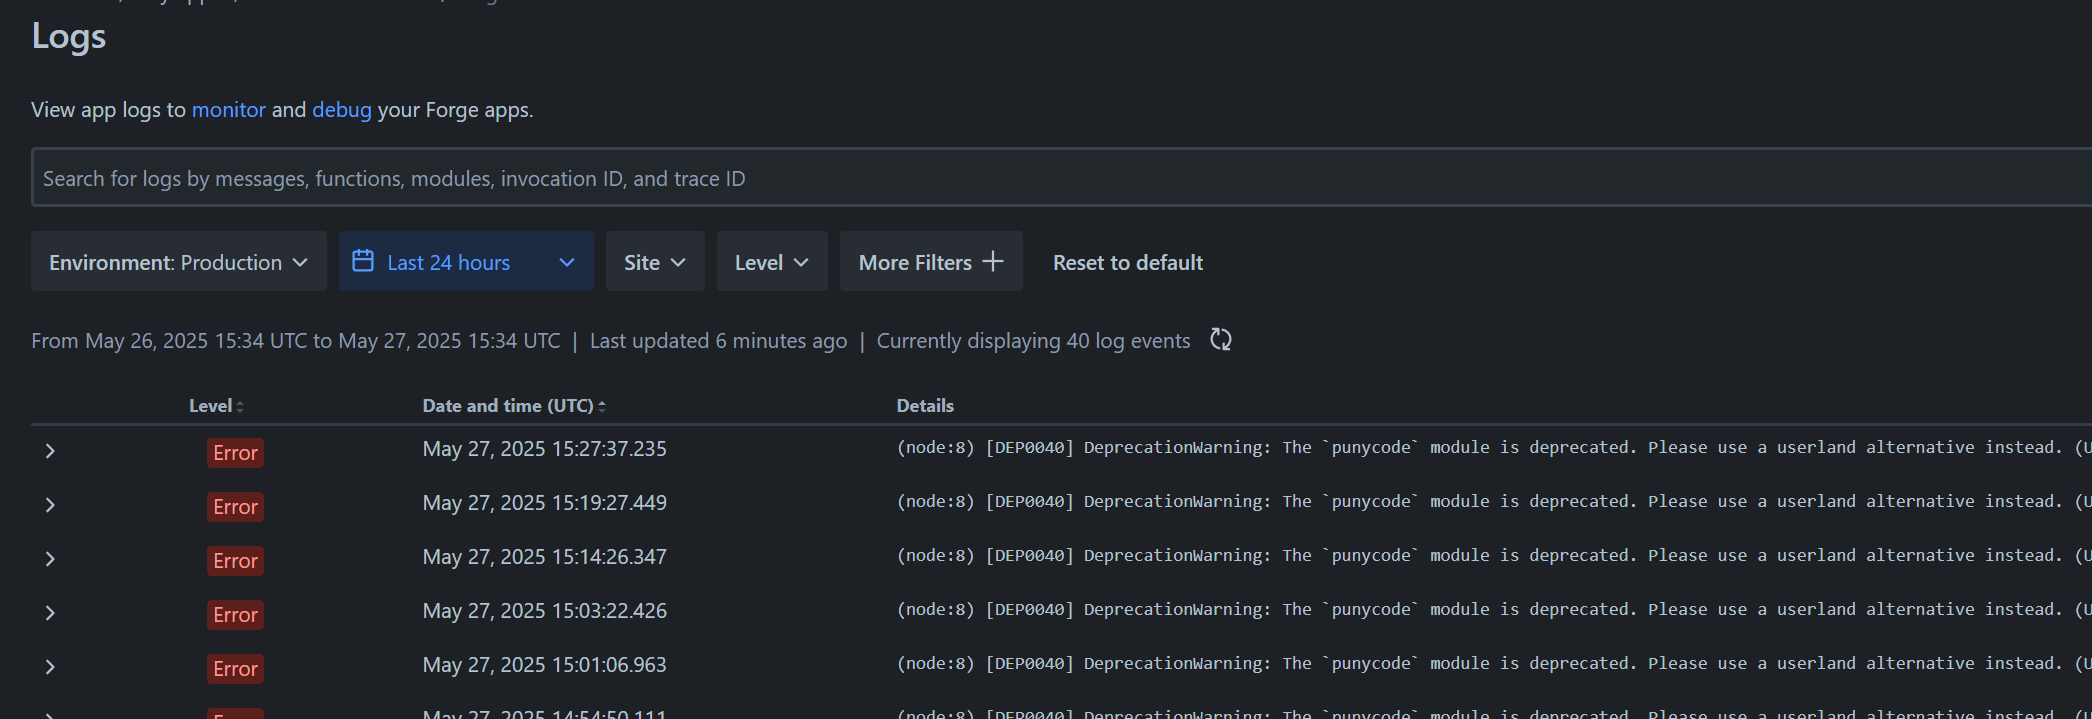Expand the 15:19:27.449 log entry
This screenshot has width=2092, height=719.
tap(50, 505)
